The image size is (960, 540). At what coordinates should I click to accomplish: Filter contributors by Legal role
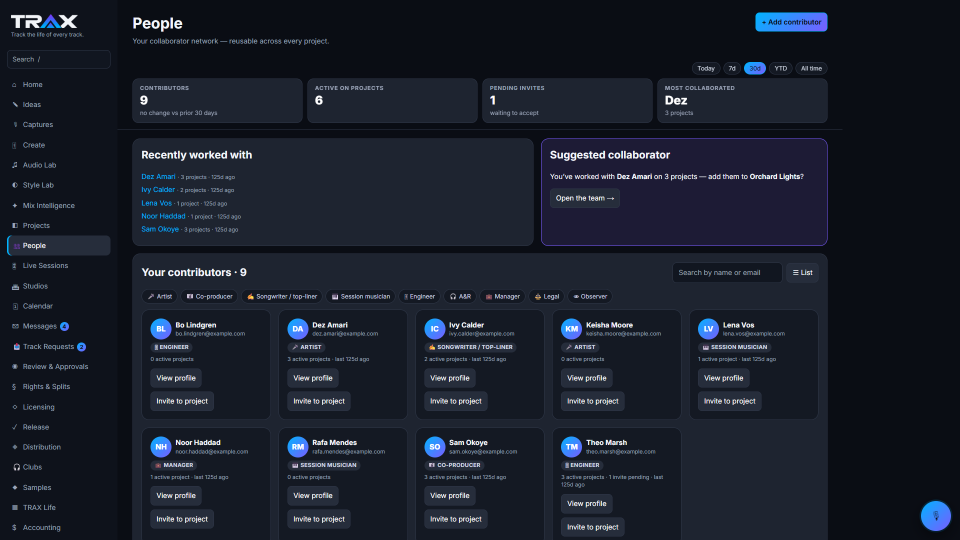(547, 296)
